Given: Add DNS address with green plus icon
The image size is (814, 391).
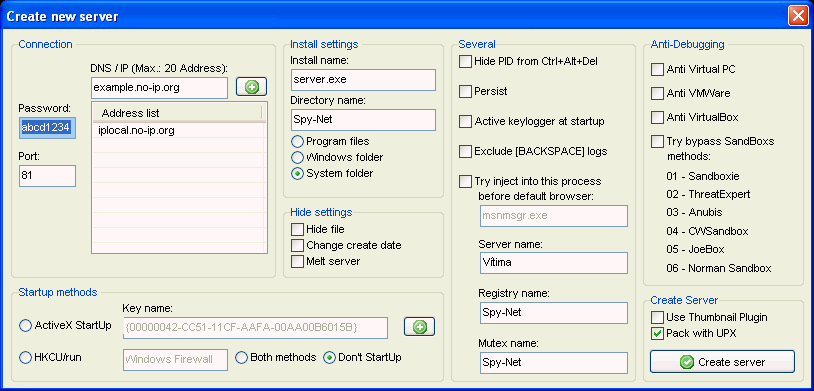Looking at the screenshot, I should pos(251,87).
